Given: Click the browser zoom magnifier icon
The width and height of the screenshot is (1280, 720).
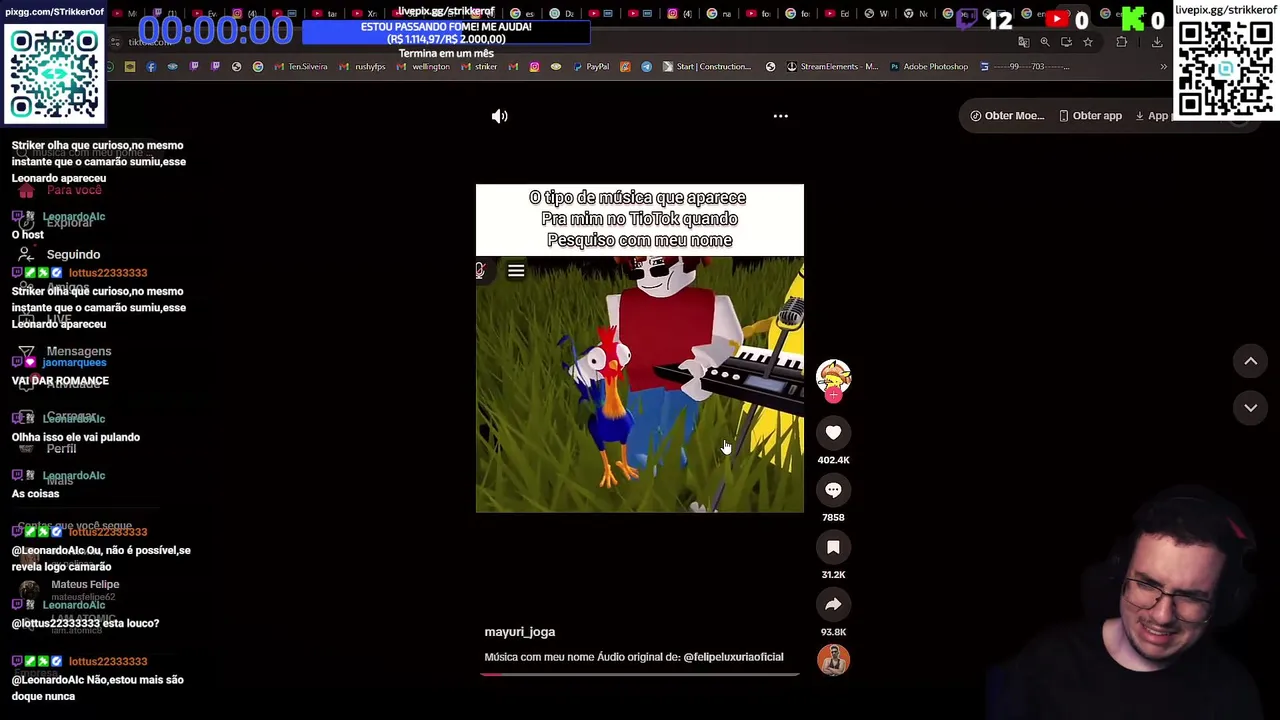Looking at the screenshot, I should 1045,42.
